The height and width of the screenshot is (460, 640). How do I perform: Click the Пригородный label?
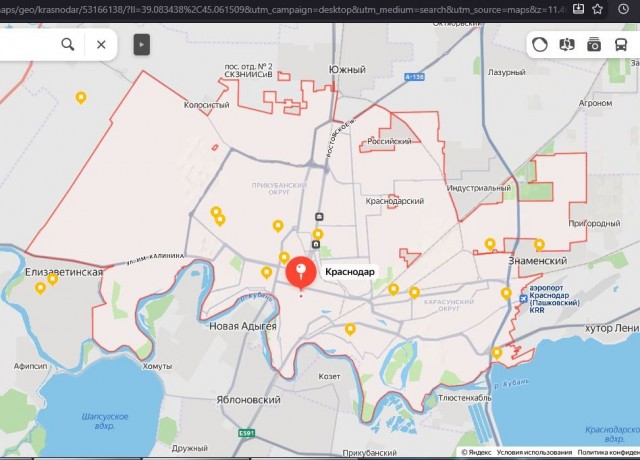click(x=594, y=223)
